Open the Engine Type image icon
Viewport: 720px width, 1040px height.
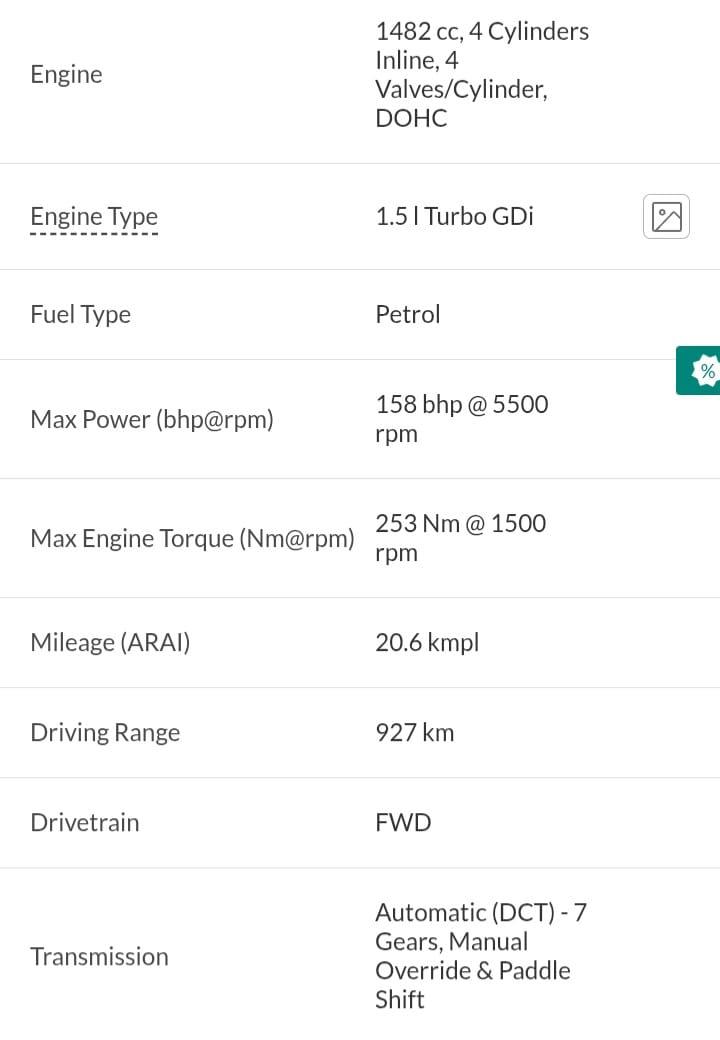point(666,216)
